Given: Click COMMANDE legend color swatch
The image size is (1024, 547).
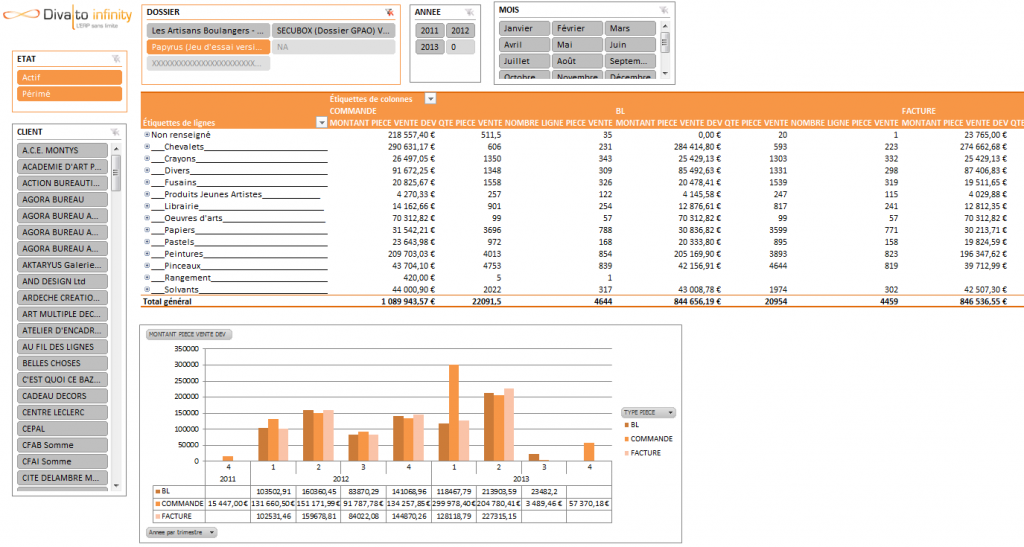Looking at the screenshot, I should [x=627, y=439].
